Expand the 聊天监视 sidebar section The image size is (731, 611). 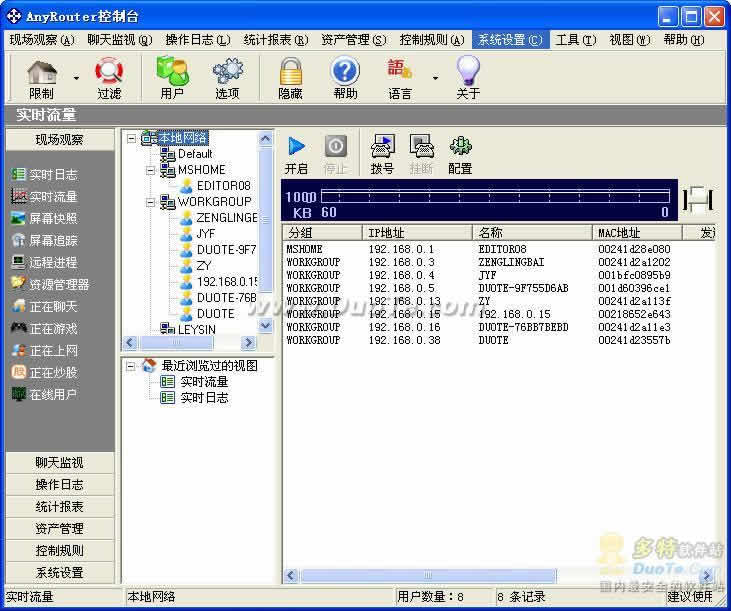pyautogui.click(x=60, y=462)
